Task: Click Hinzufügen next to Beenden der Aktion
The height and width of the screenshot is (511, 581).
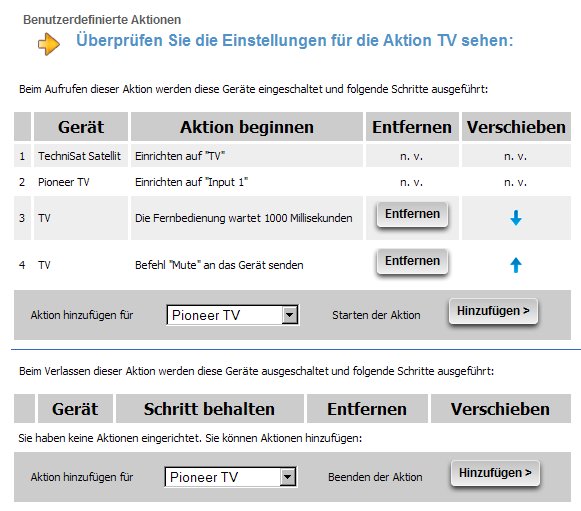Action: [x=495, y=473]
